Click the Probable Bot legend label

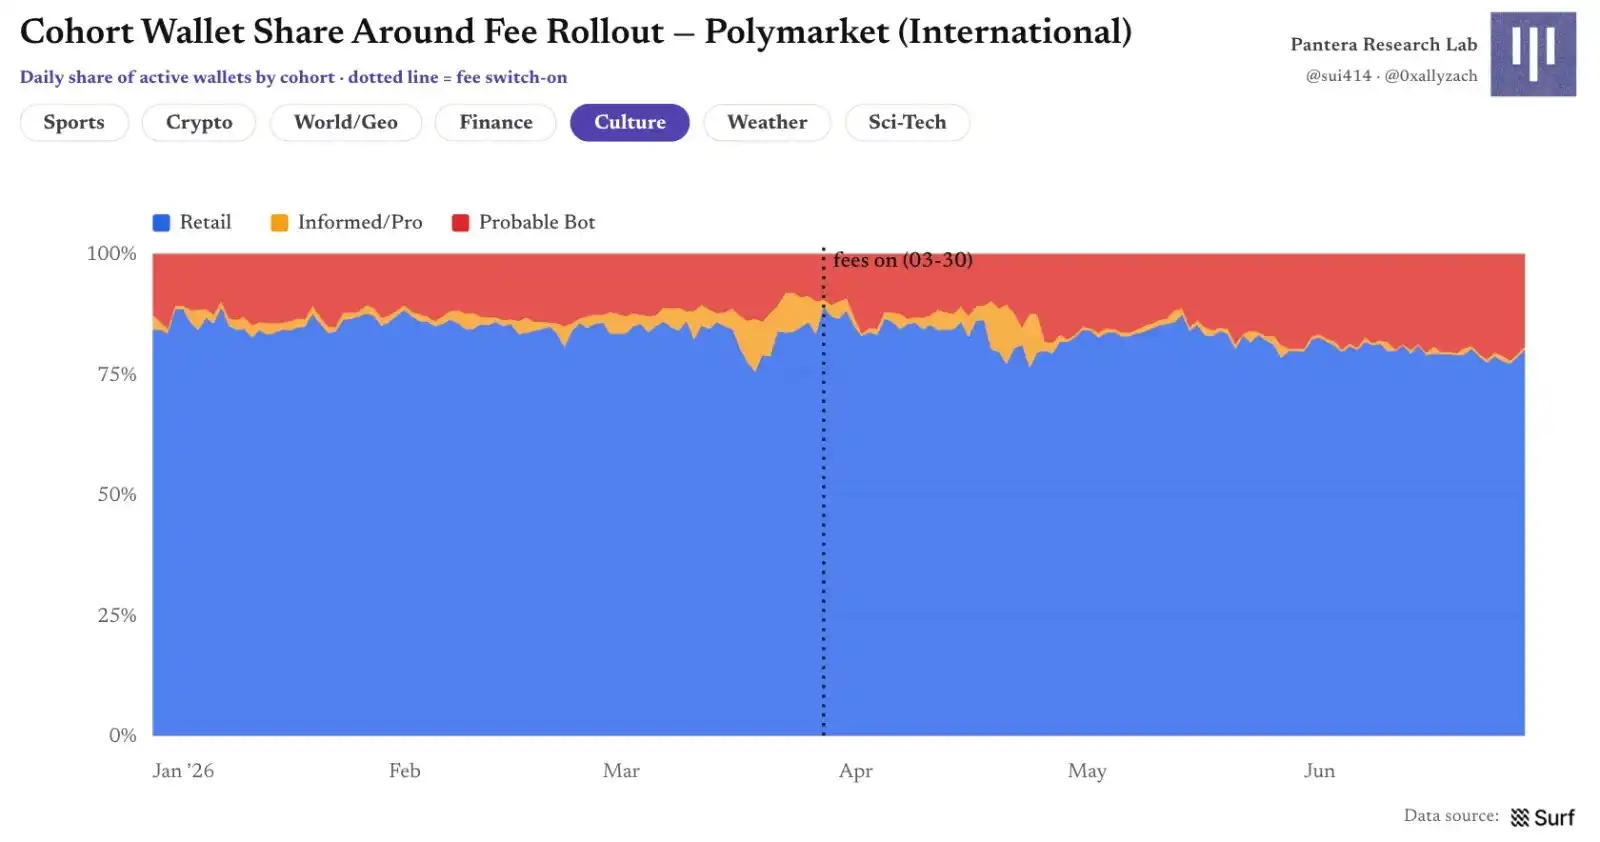click(537, 222)
